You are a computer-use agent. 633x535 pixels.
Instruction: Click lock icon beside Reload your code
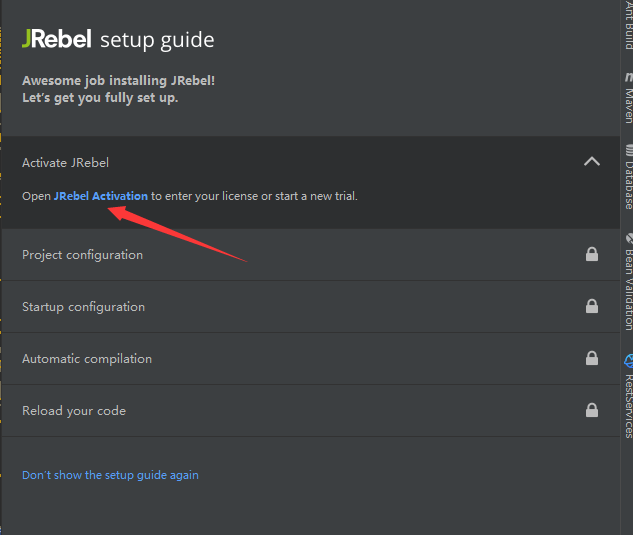592,410
